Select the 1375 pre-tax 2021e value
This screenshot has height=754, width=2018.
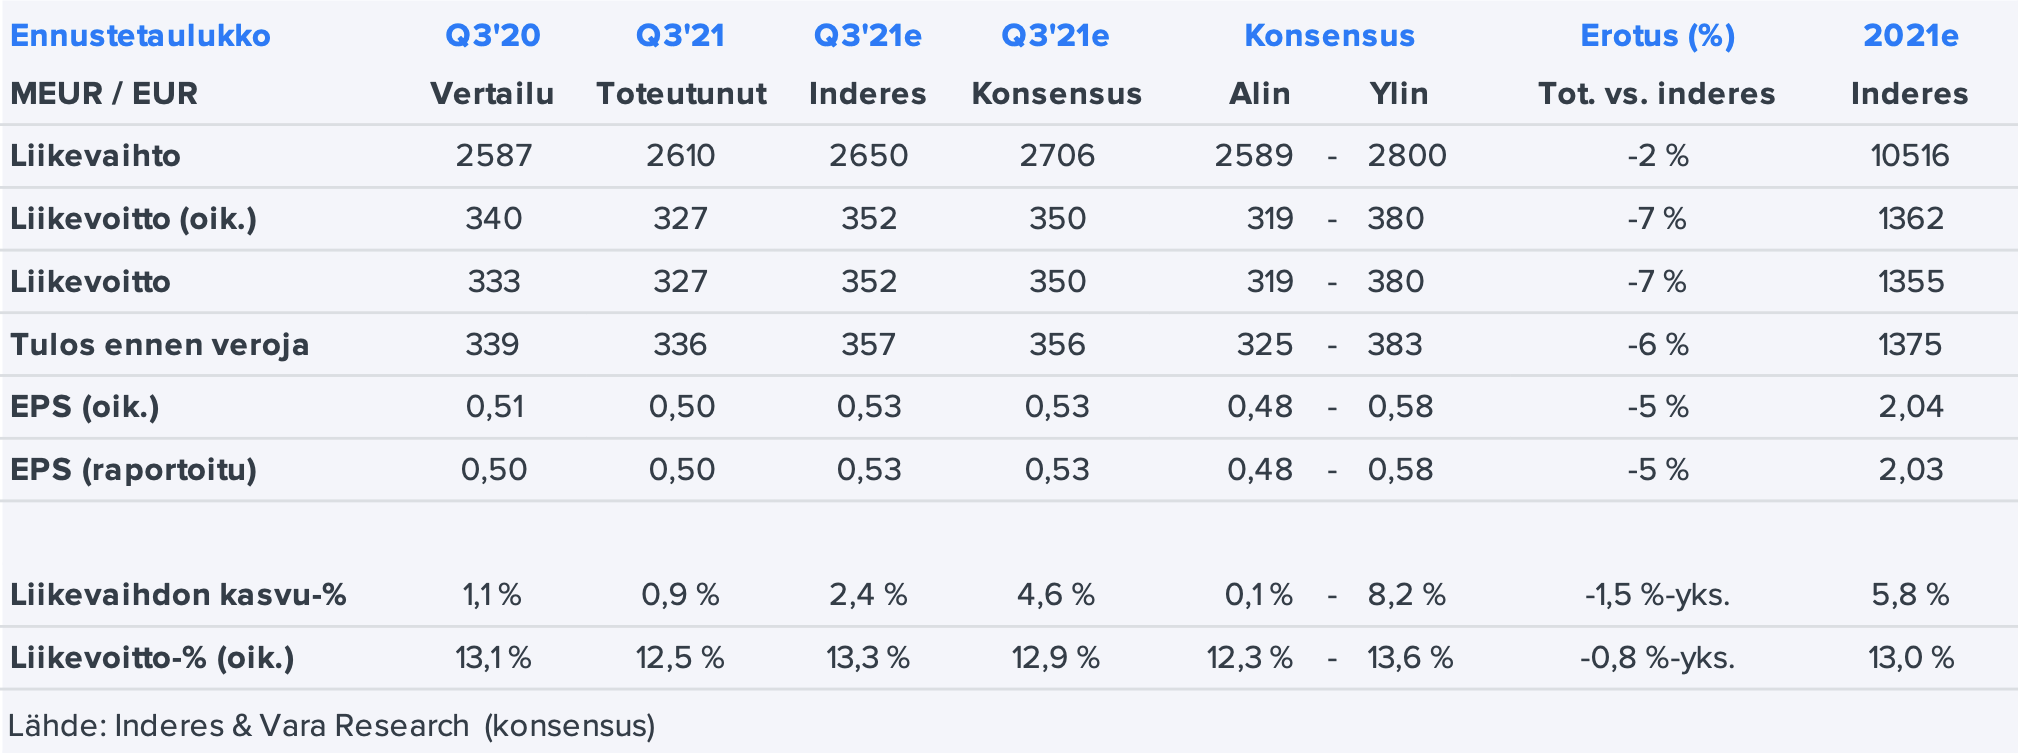(1910, 345)
